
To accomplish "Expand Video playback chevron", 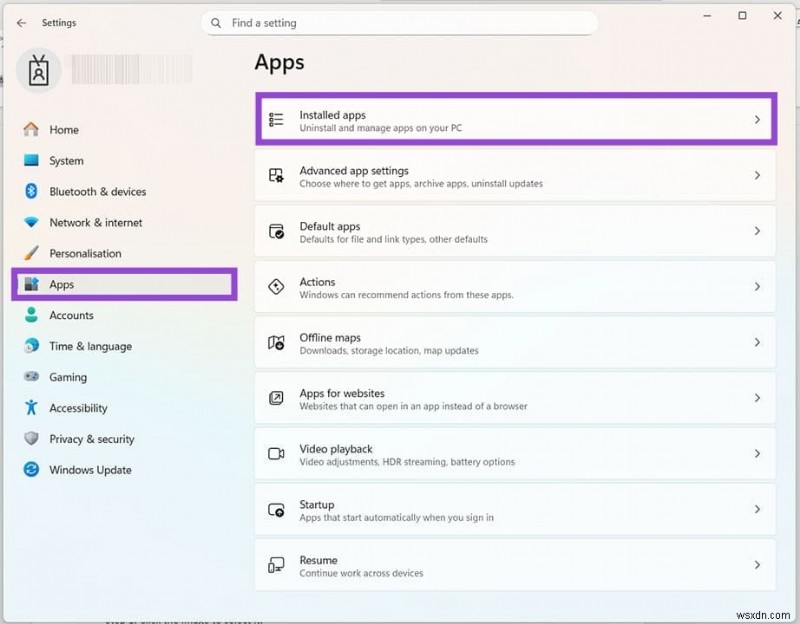I will [757, 453].
